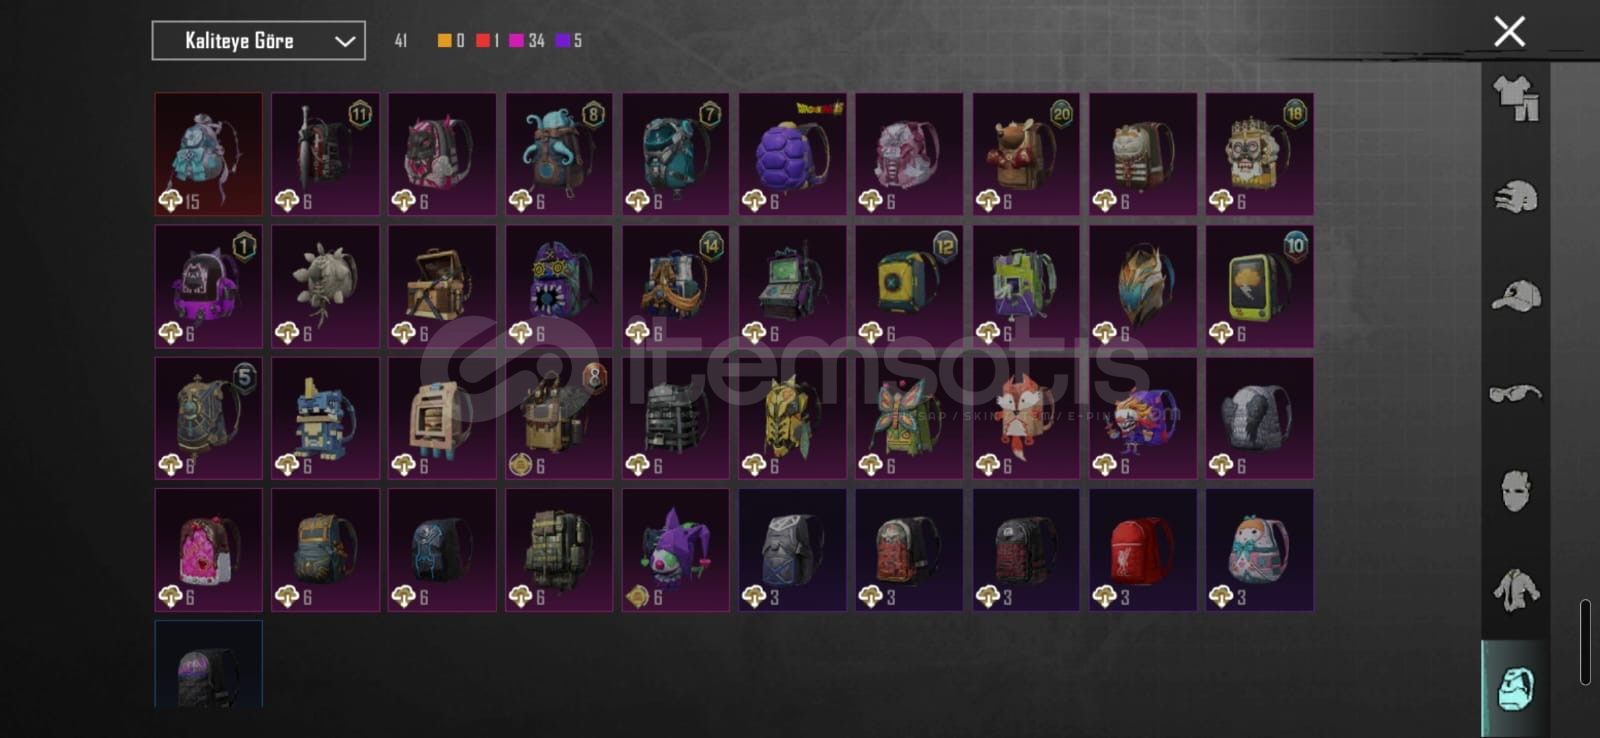Open the cap headwear category icon
This screenshot has height=738, width=1600.
point(1515,295)
